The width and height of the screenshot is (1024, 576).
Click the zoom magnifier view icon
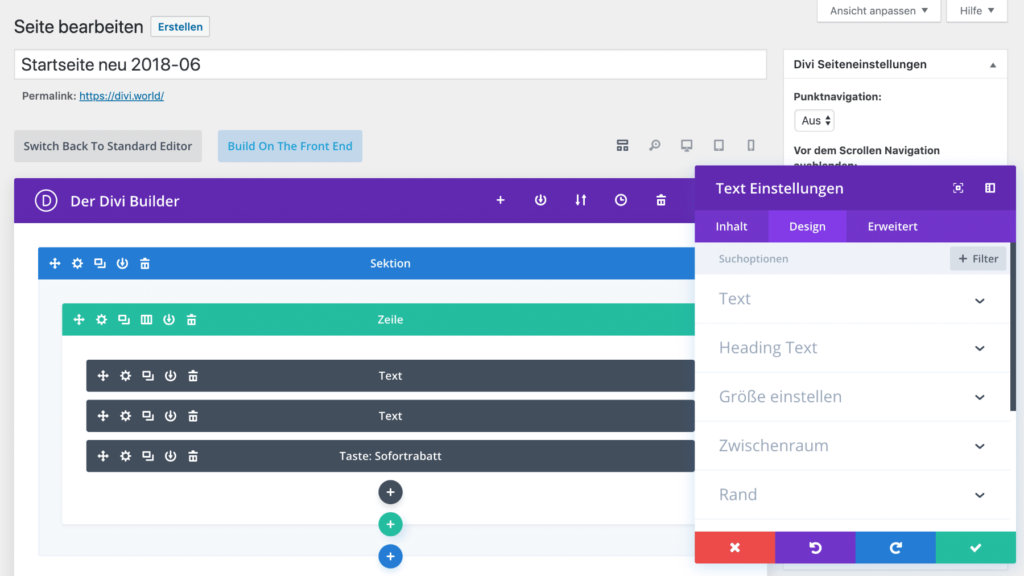(654, 145)
